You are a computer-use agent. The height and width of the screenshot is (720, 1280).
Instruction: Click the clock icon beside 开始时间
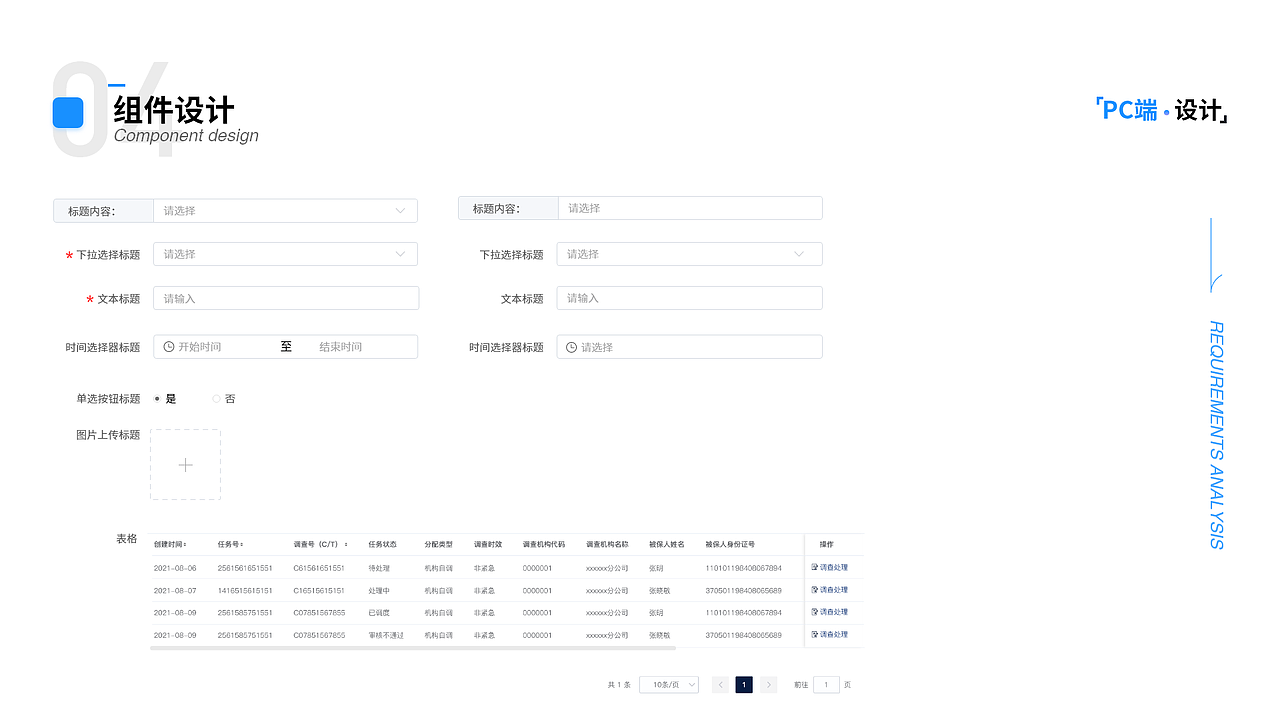point(169,346)
